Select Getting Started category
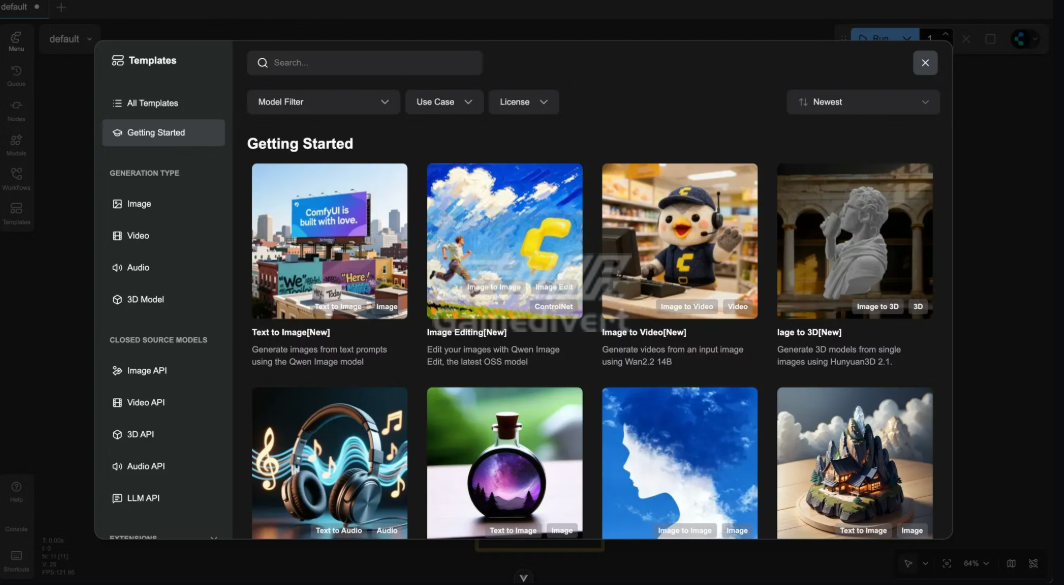 click(x=163, y=133)
